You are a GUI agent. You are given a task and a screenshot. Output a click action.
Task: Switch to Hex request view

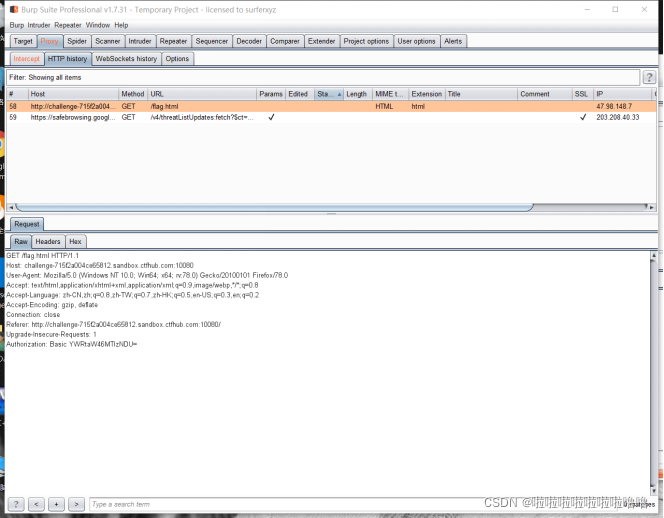(75, 241)
